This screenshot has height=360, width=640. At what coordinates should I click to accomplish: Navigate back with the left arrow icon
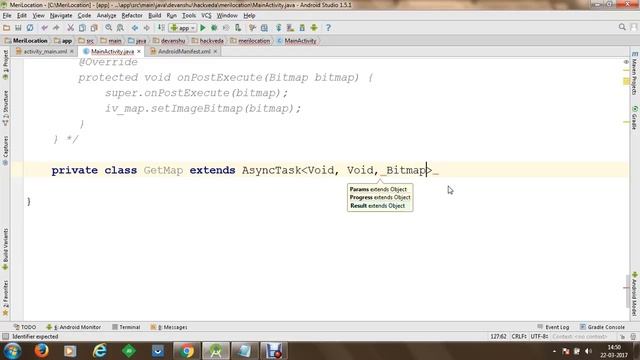pos(135,28)
